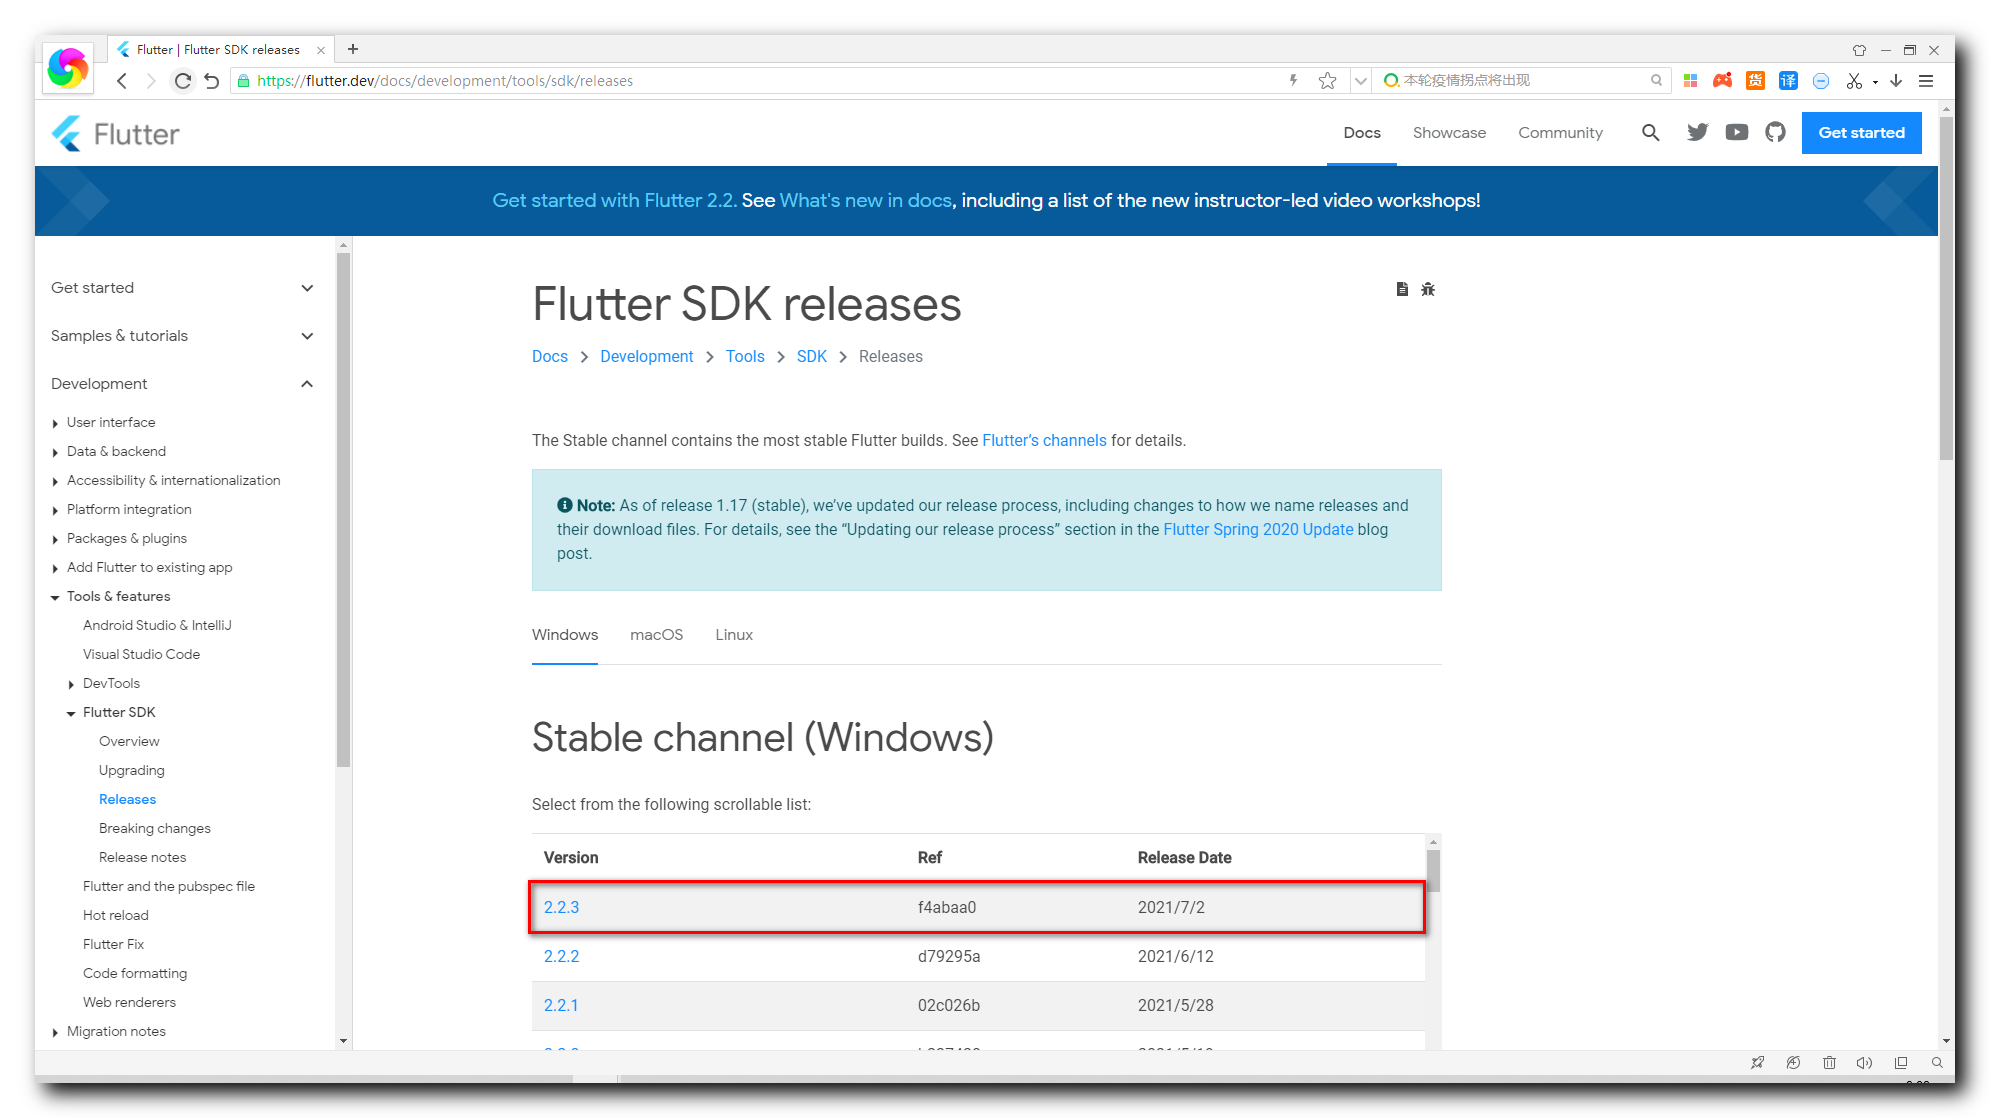Expand the Data & backend tree item
The image size is (1990, 1118).
pos(55,453)
